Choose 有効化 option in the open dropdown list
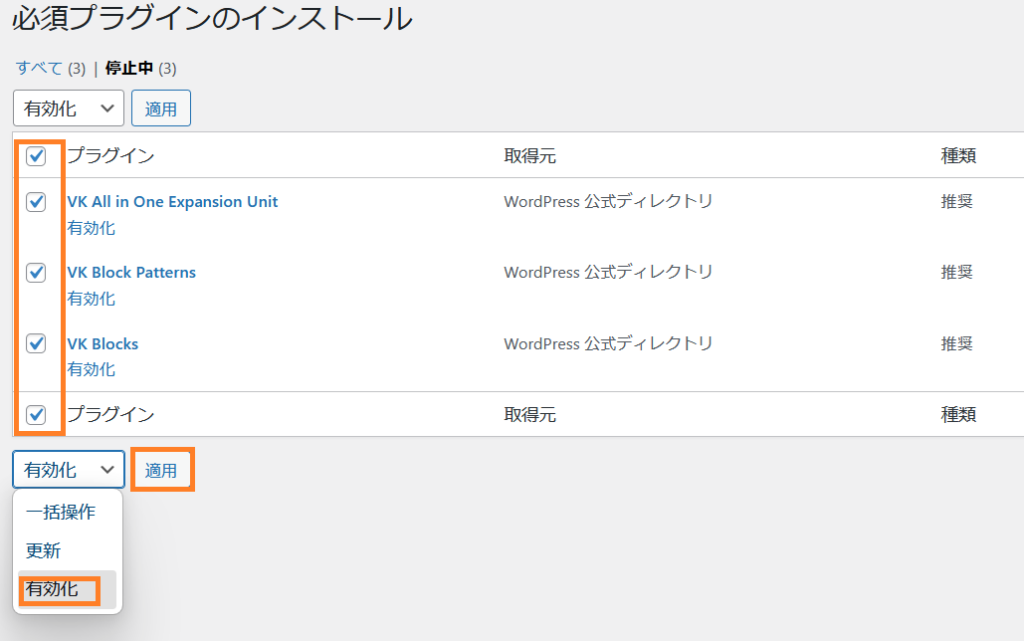Image resolution: width=1024 pixels, height=641 pixels. click(52, 590)
